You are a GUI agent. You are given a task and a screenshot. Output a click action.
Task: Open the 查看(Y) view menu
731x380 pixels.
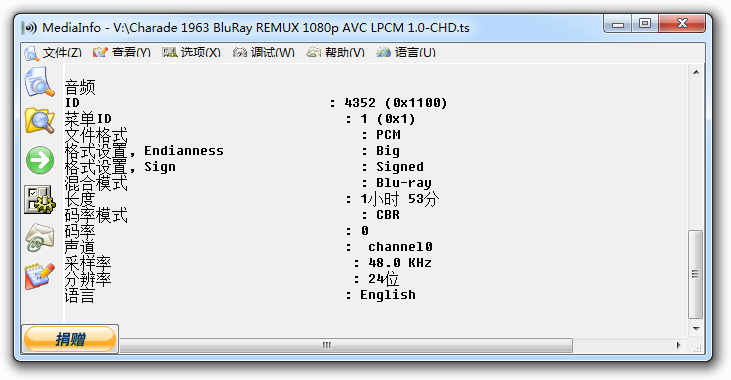click(x=121, y=52)
